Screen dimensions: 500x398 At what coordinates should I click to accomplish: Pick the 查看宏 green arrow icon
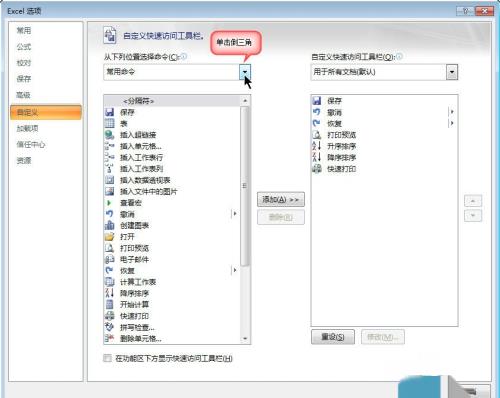click(x=109, y=203)
